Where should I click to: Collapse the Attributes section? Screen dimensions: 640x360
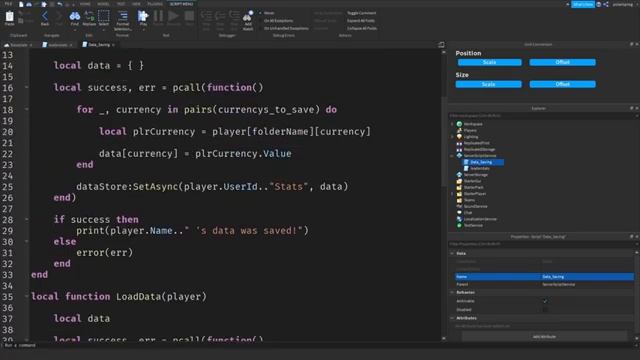click(x=452, y=318)
